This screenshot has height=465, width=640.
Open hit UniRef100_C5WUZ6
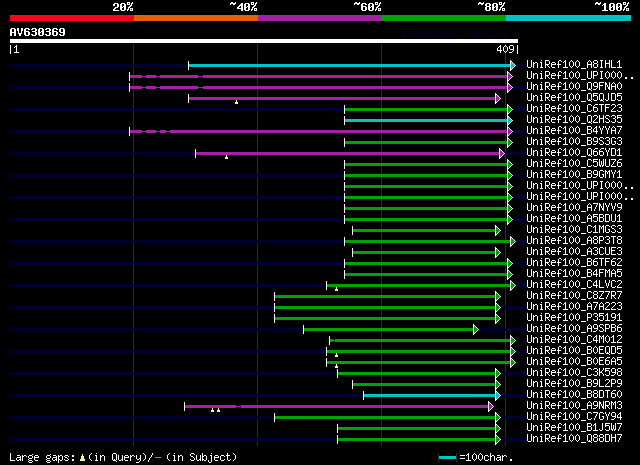click(x=574, y=164)
